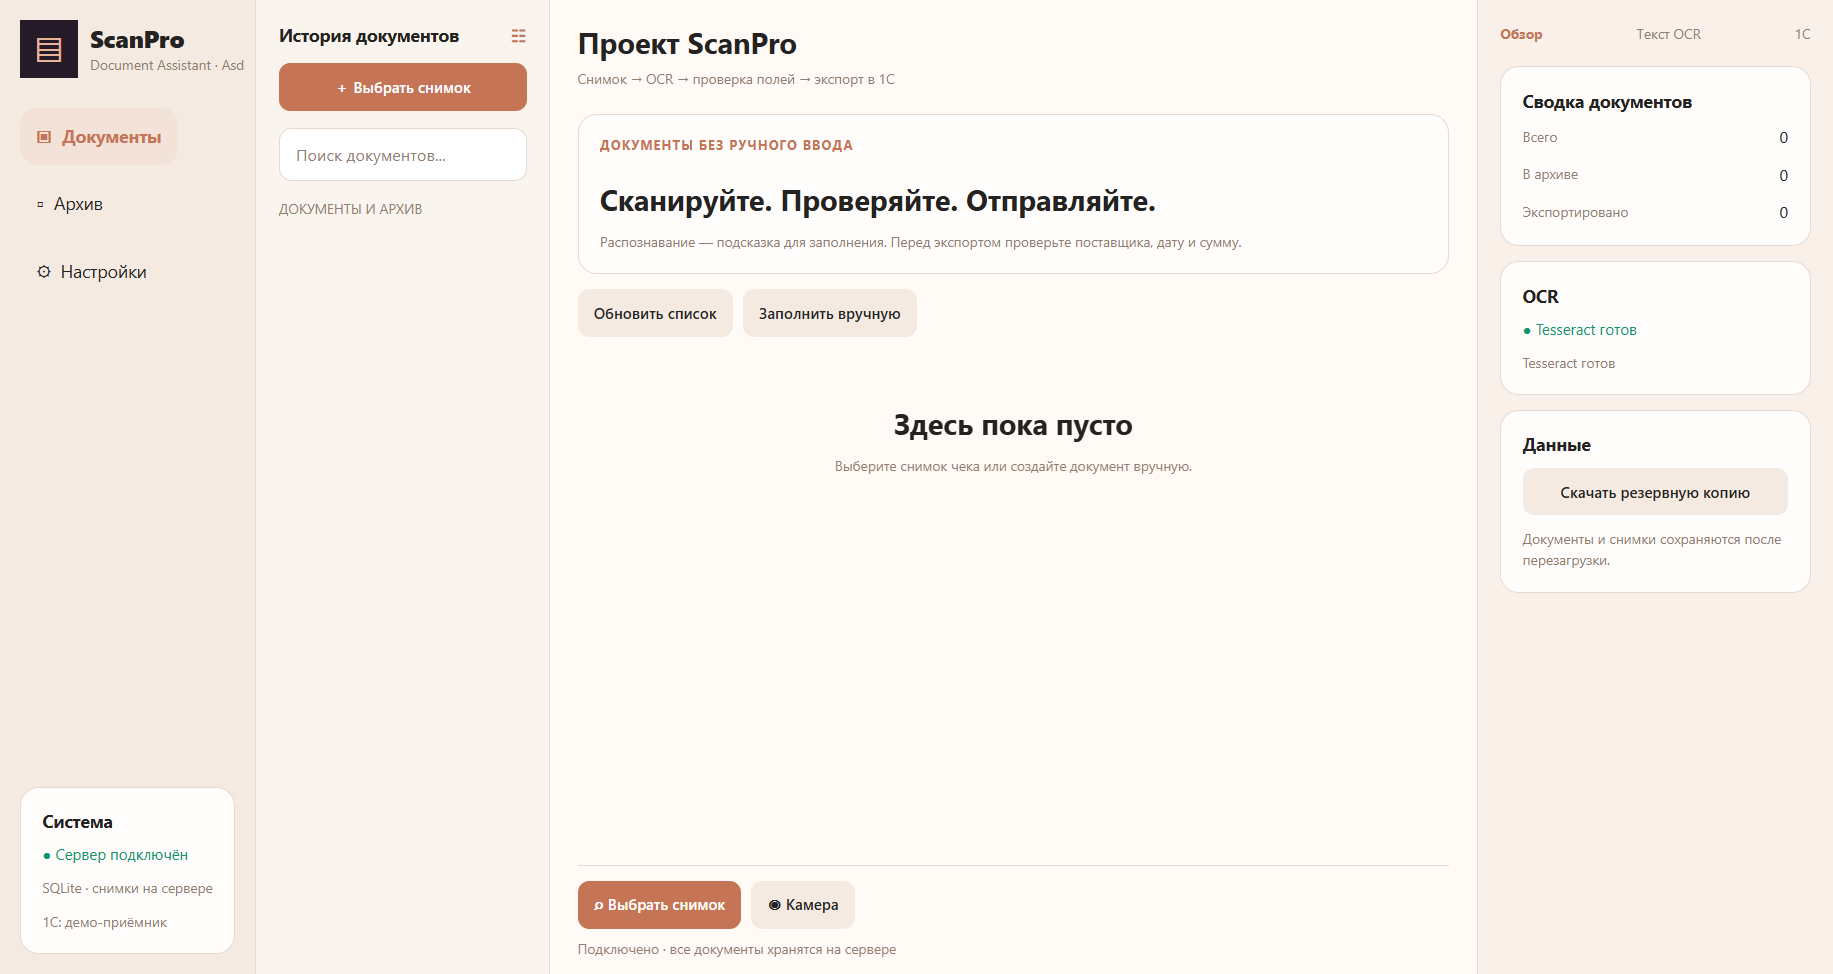Click the bottom 'Выбрать снимок' button
This screenshot has width=1833, height=974.
(x=659, y=905)
